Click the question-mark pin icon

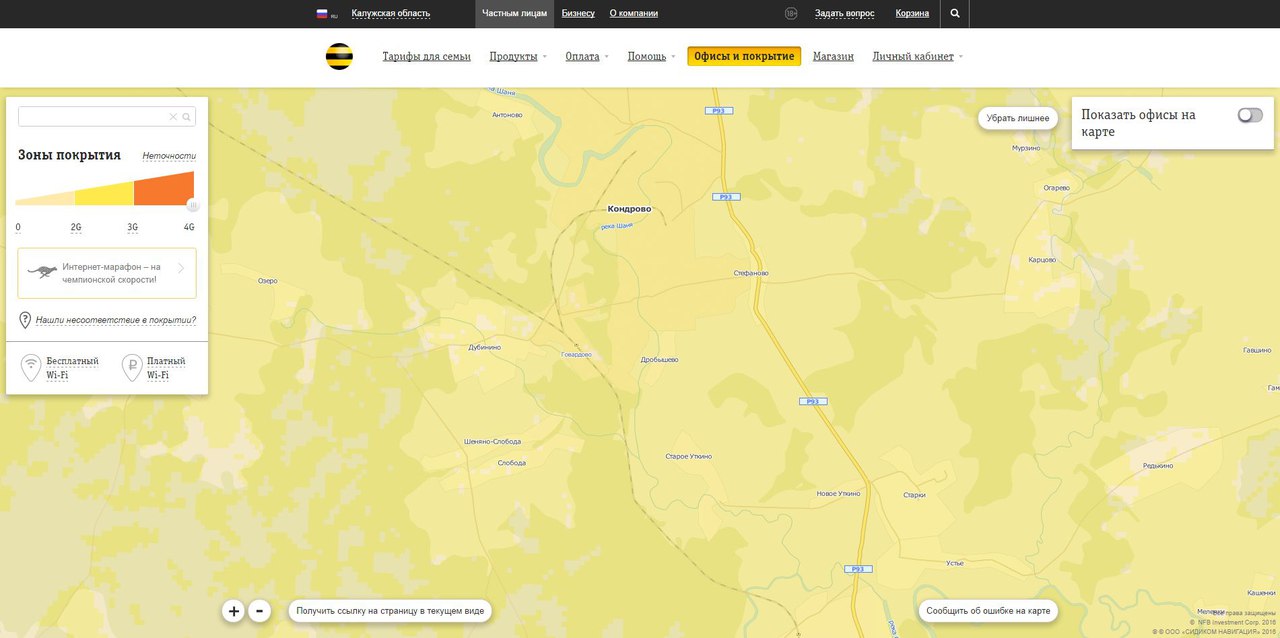click(25, 320)
